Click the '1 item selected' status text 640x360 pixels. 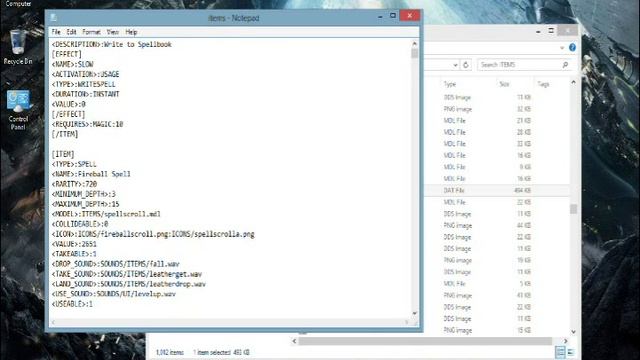coord(221,352)
